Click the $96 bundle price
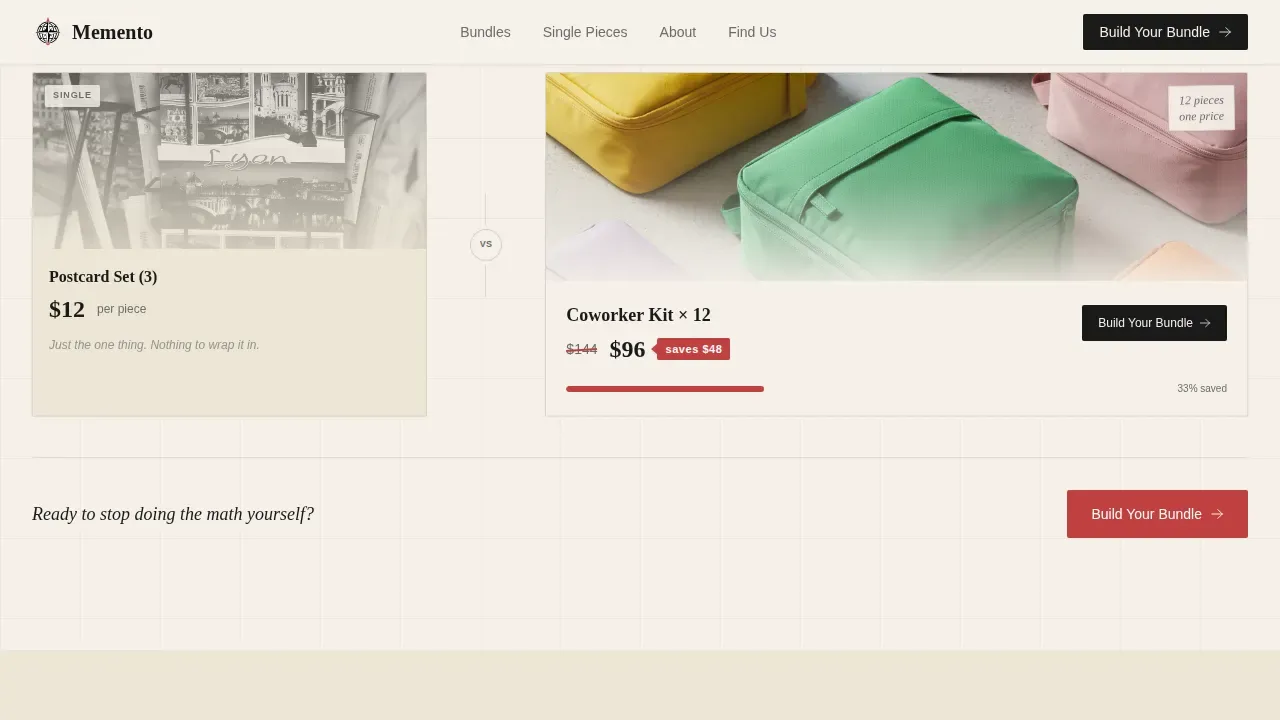The height and width of the screenshot is (720, 1280). click(x=627, y=349)
